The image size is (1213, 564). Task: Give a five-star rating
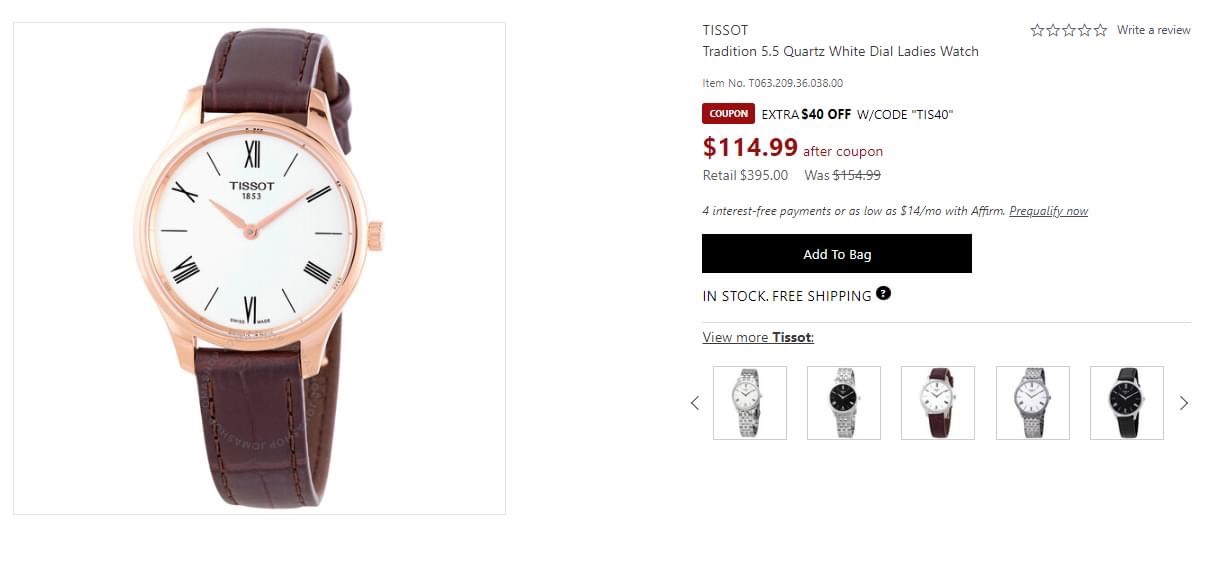(1100, 31)
